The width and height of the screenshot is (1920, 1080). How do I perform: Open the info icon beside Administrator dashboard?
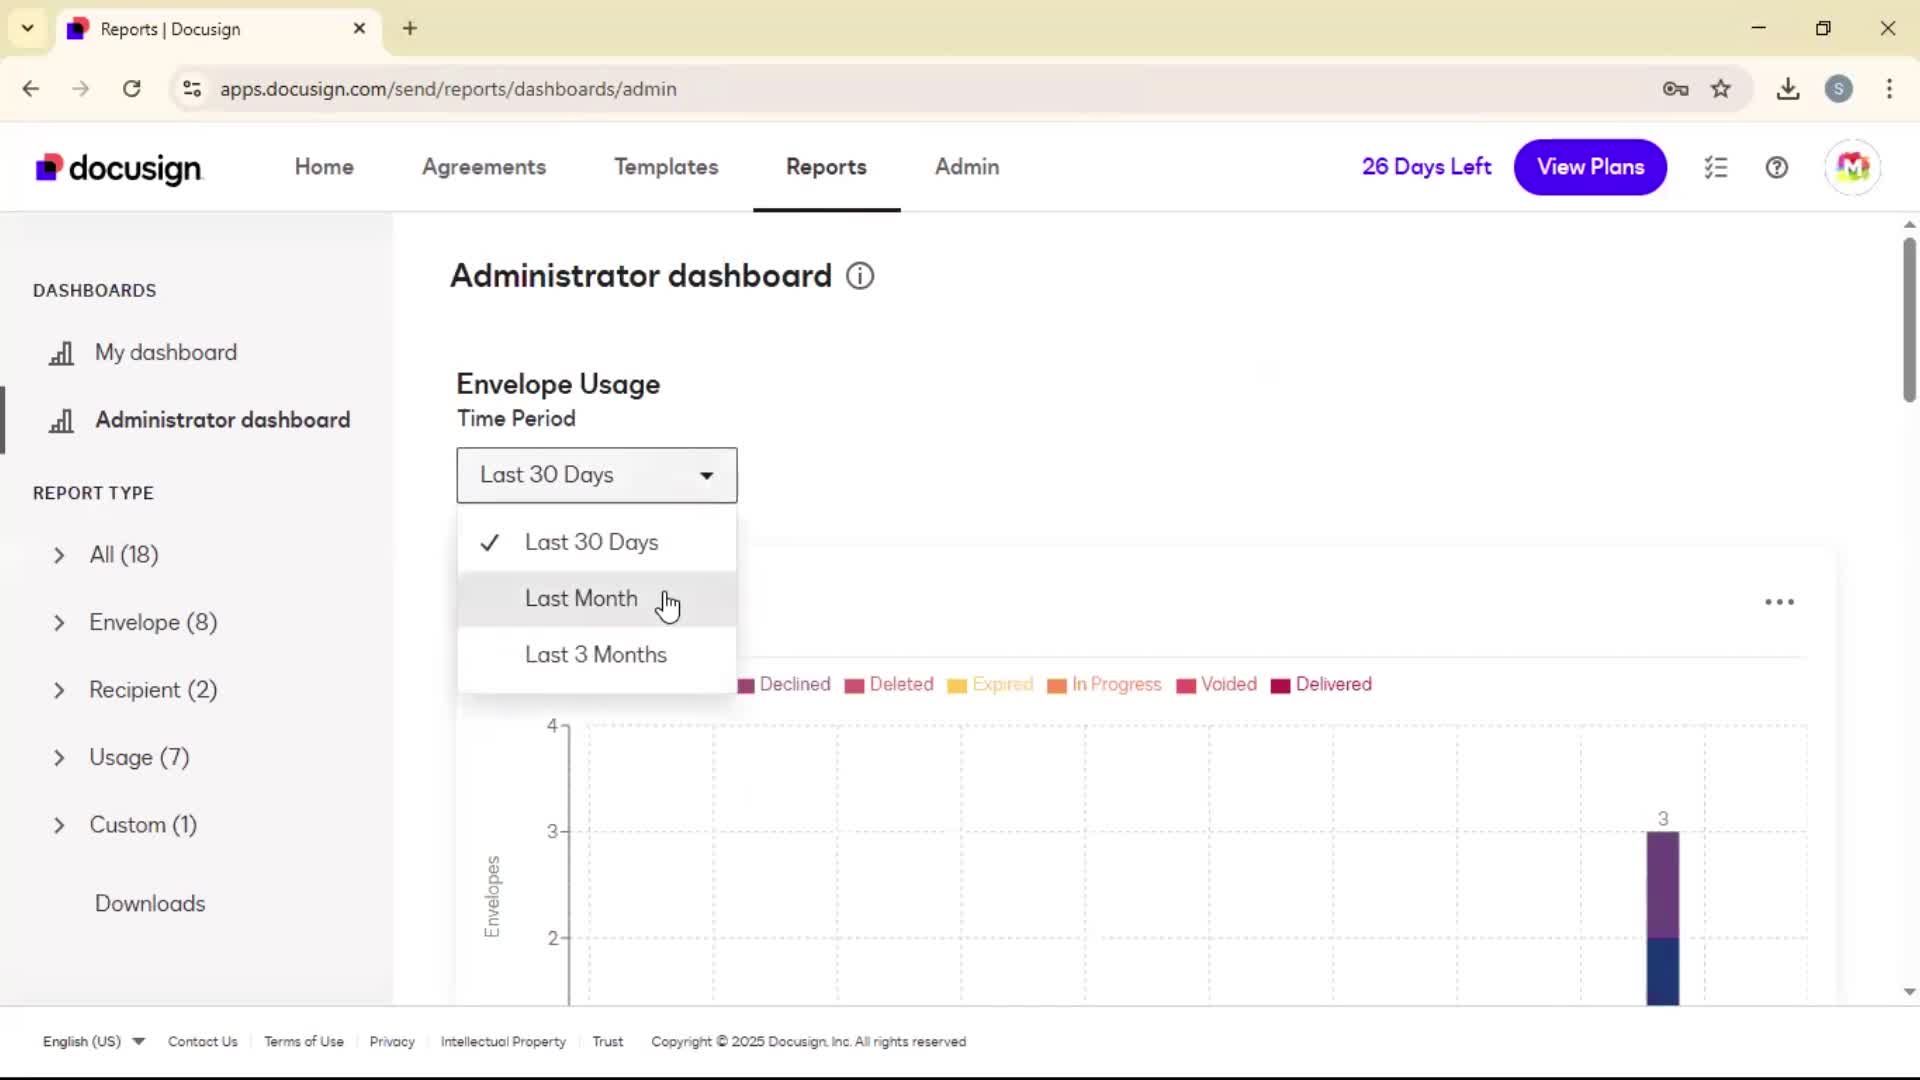pos(860,276)
